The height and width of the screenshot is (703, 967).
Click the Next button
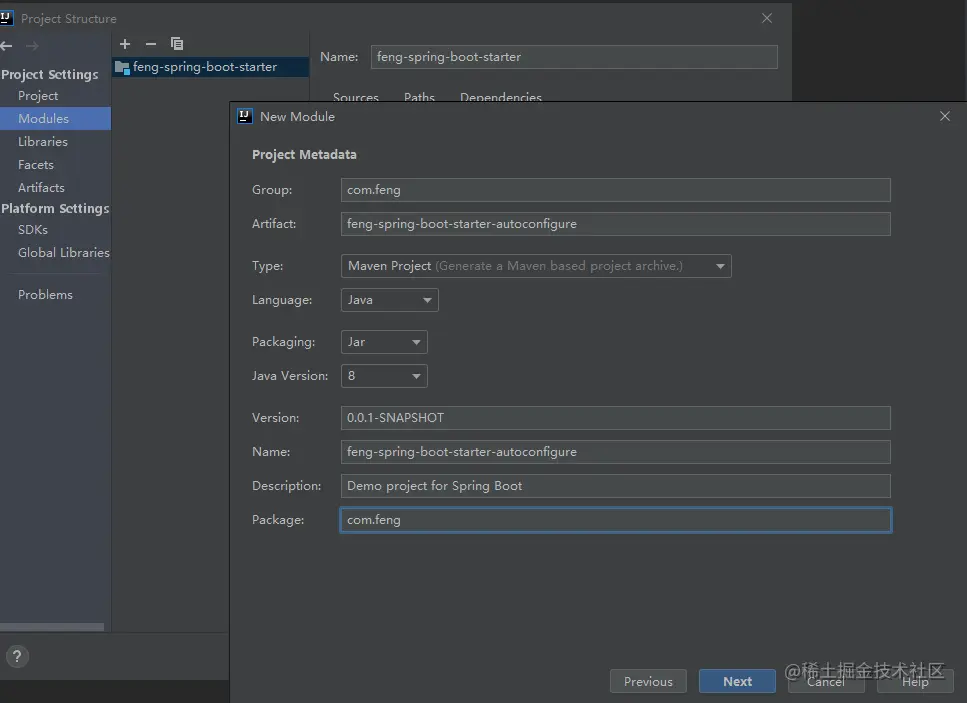point(737,681)
